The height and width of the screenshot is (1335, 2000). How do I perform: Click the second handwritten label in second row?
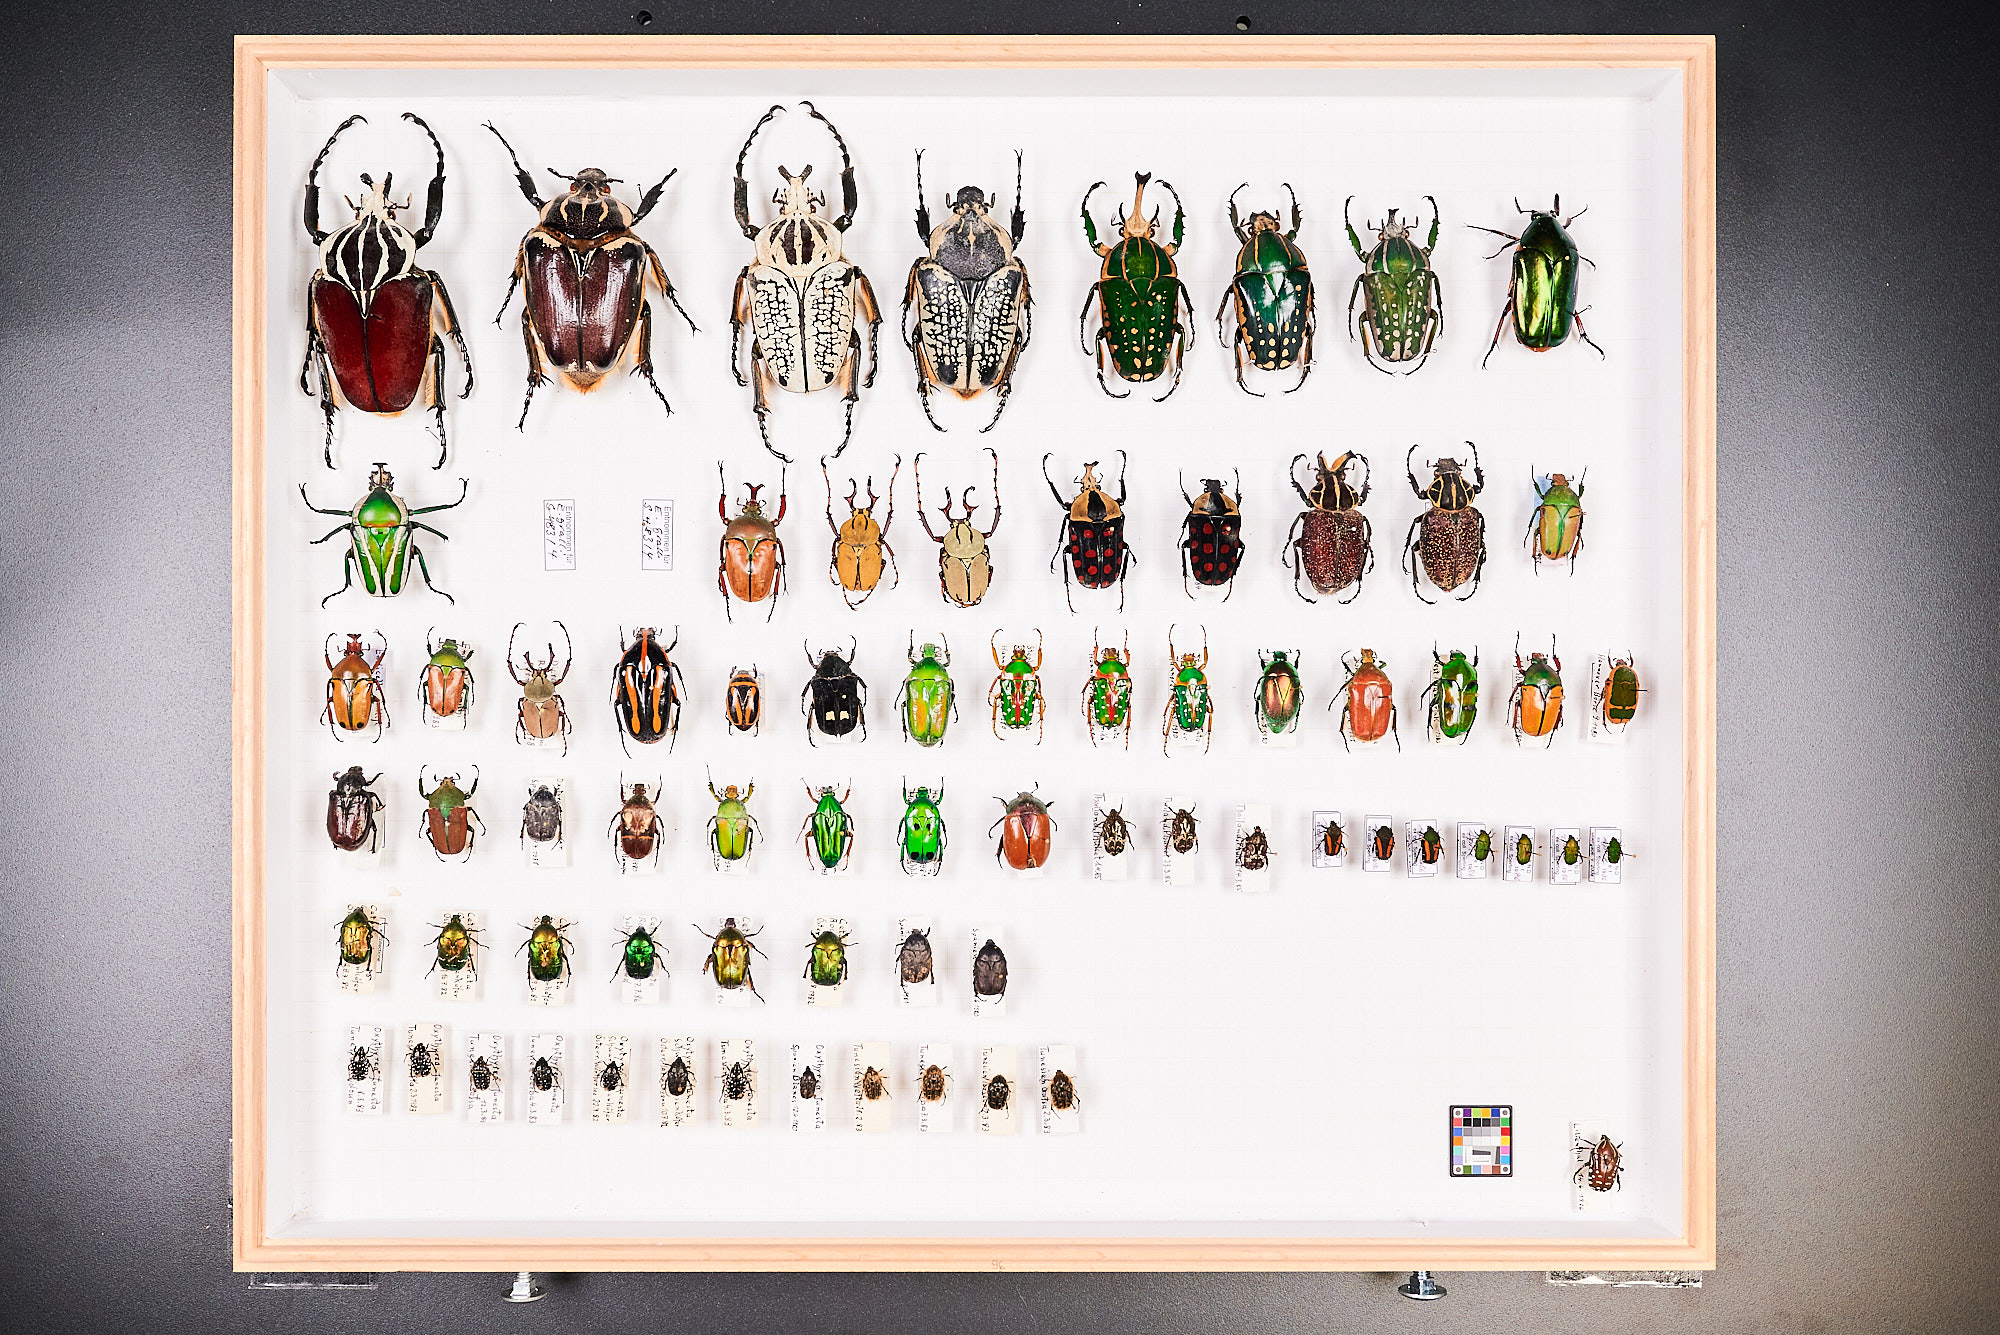pyautogui.click(x=656, y=534)
